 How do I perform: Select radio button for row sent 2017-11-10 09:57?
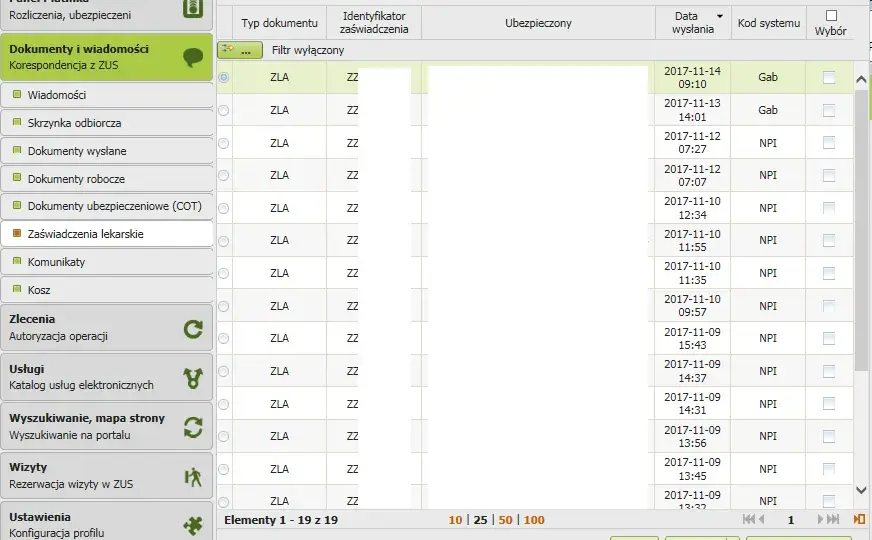pyautogui.click(x=224, y=306)
